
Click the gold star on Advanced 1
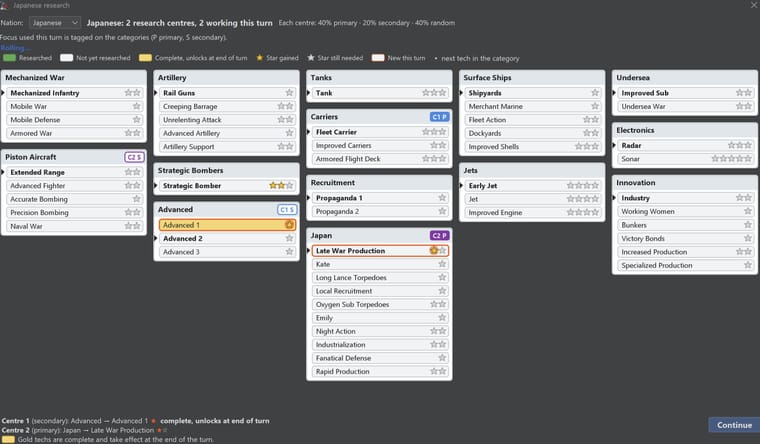click(x=289, y=225)
